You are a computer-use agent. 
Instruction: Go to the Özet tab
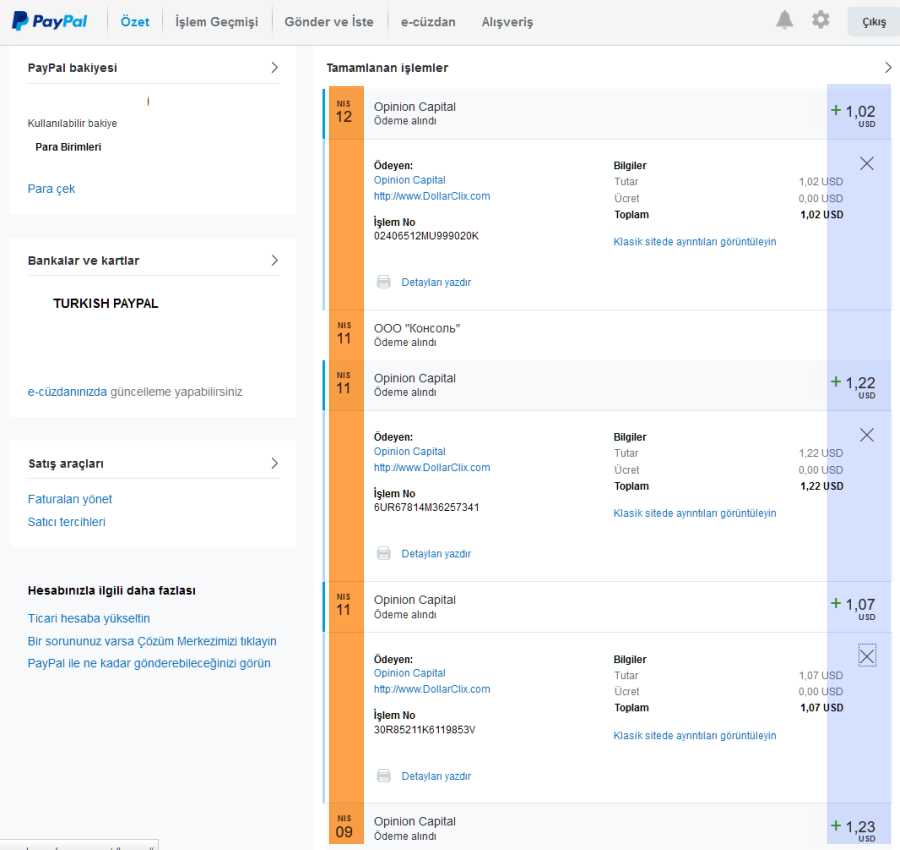tap(135, 22)
